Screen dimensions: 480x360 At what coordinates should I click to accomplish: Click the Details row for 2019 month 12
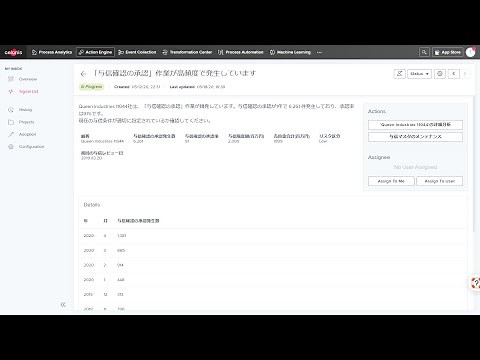click(x=272, y=294)
